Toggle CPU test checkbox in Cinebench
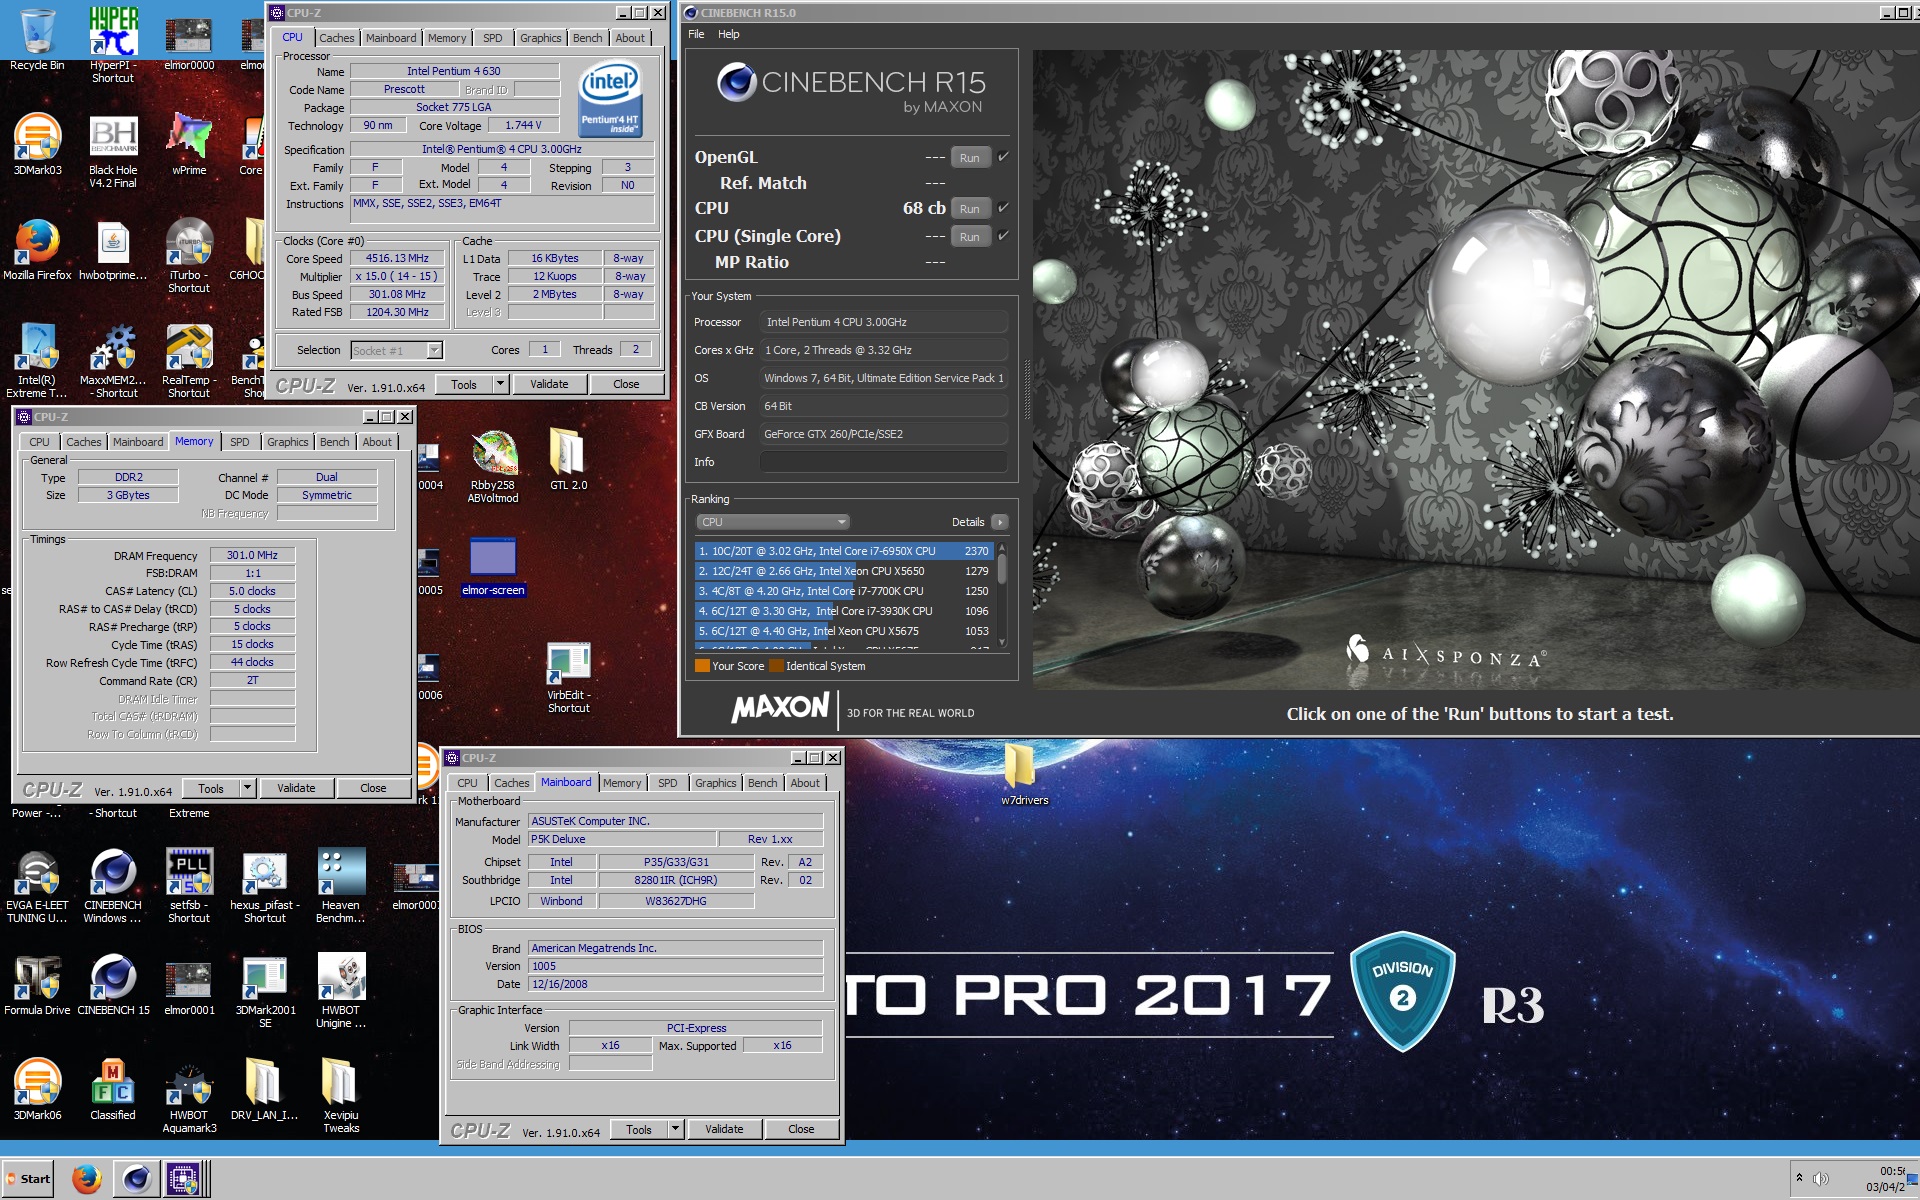 tap(1003, 208)
